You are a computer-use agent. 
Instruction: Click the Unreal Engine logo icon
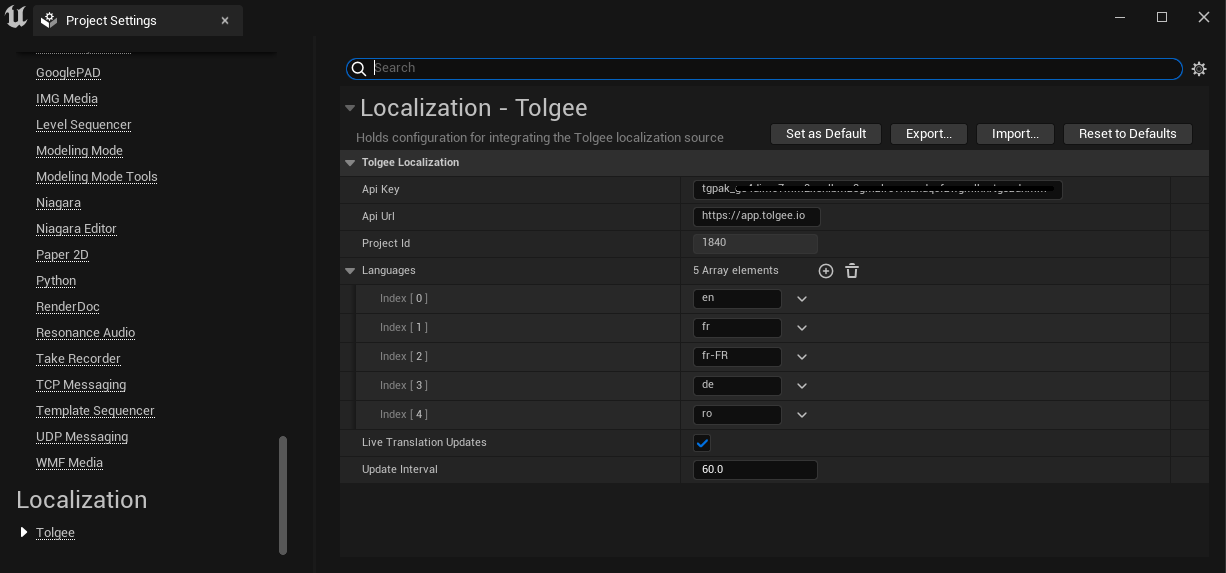pos(16,18)
